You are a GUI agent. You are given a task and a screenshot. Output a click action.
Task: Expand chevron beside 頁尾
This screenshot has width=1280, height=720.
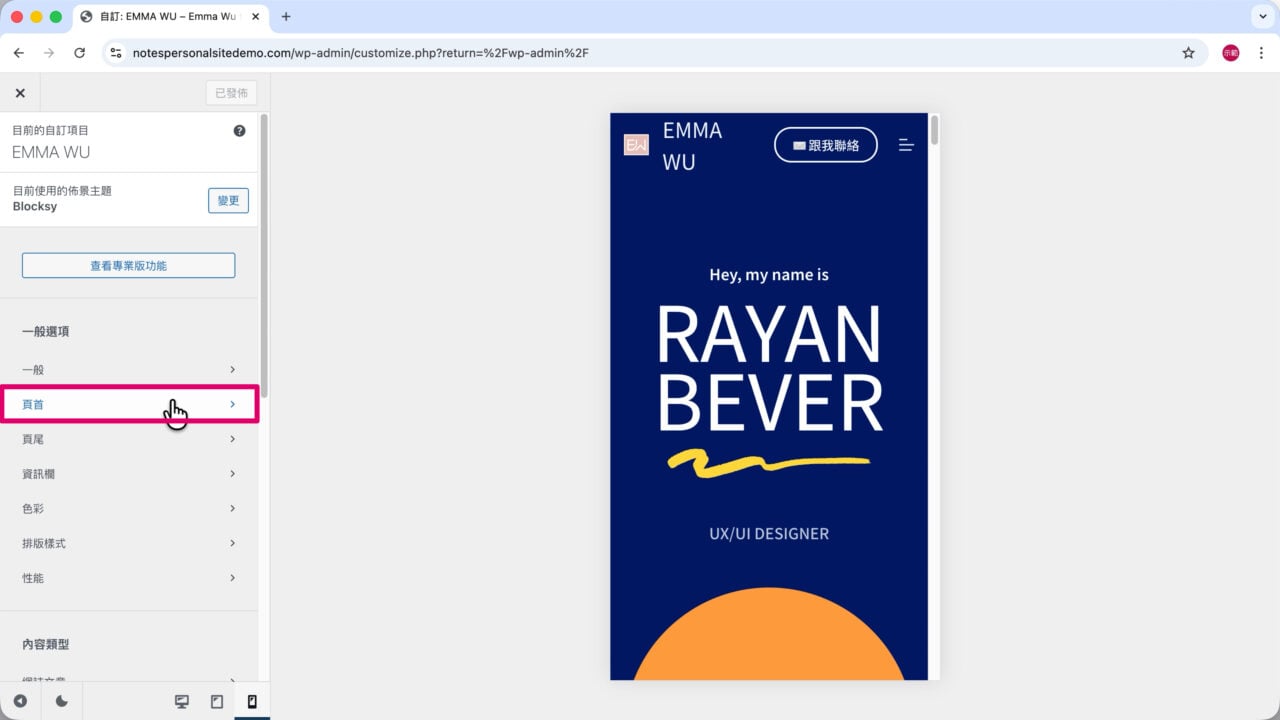232,439
